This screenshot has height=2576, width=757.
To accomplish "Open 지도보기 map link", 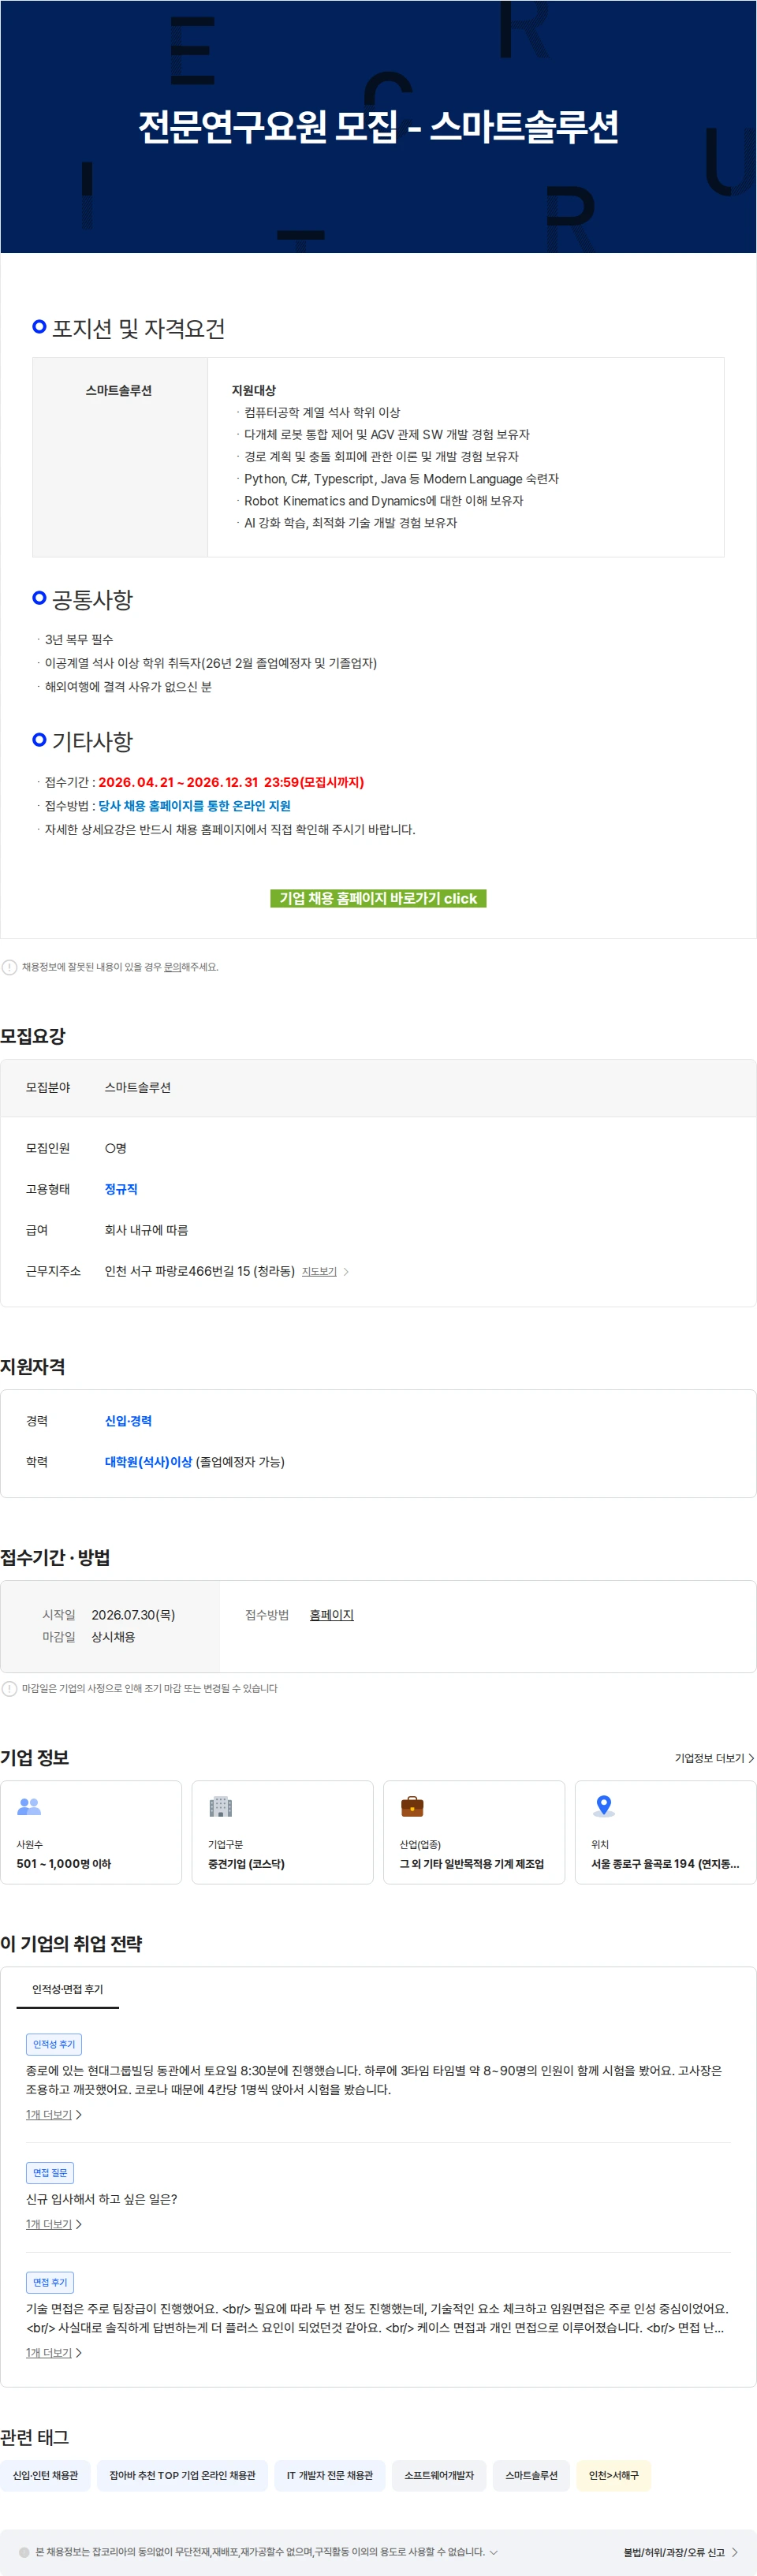I will pos(325,1271).
